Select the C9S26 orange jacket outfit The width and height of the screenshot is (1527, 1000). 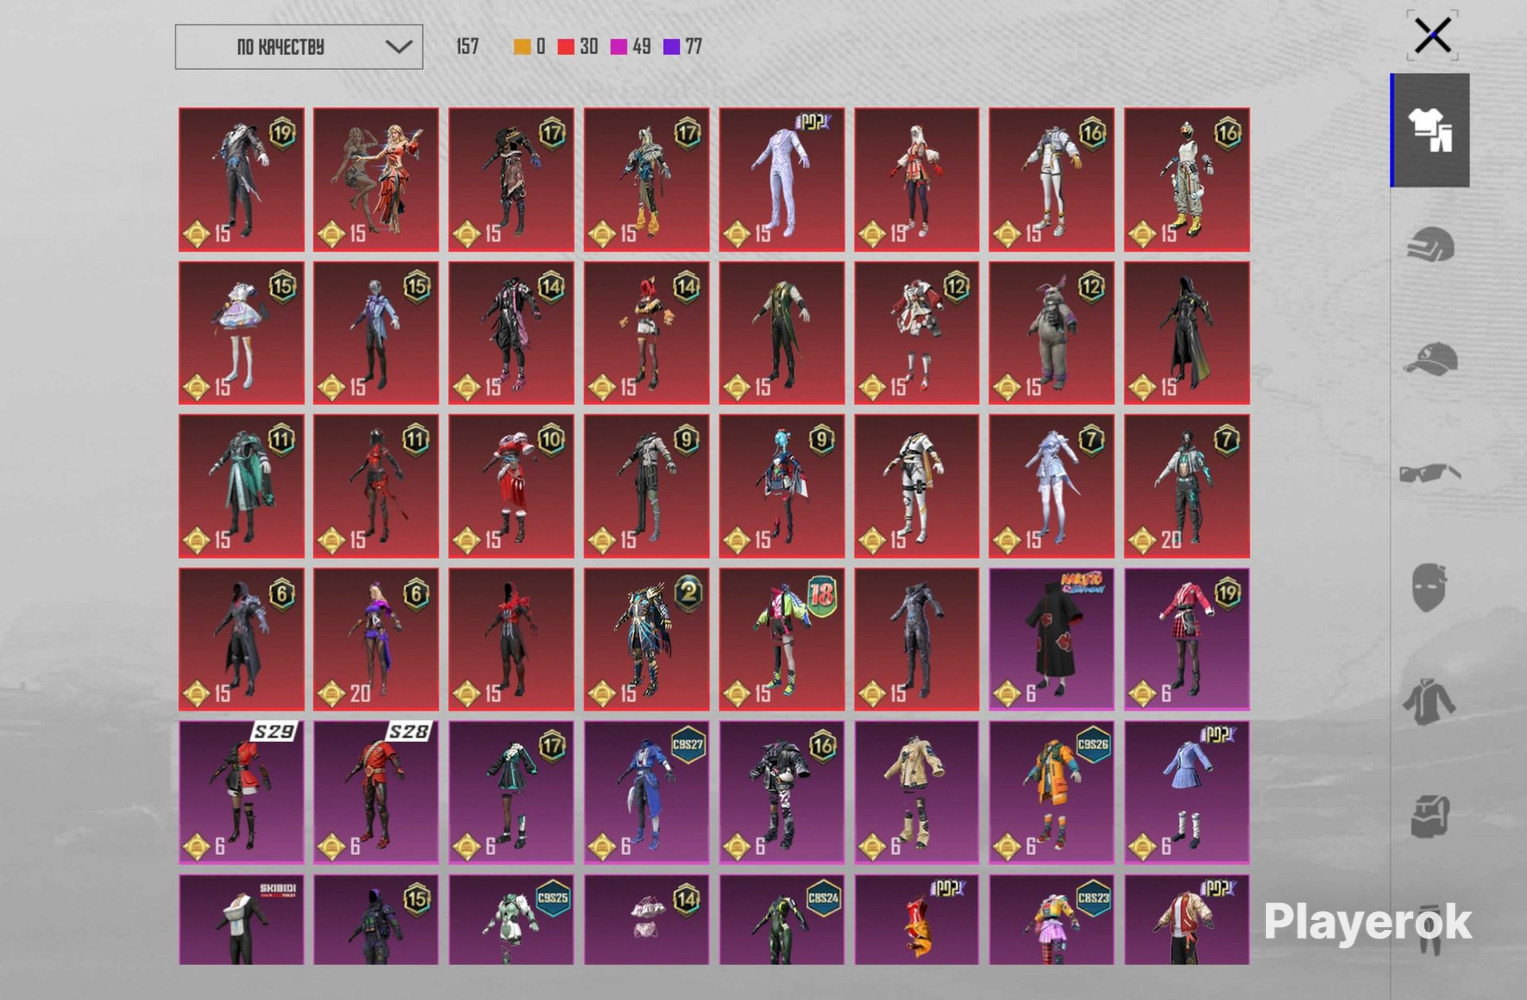pyautogui.click(x=1052, y=793)
